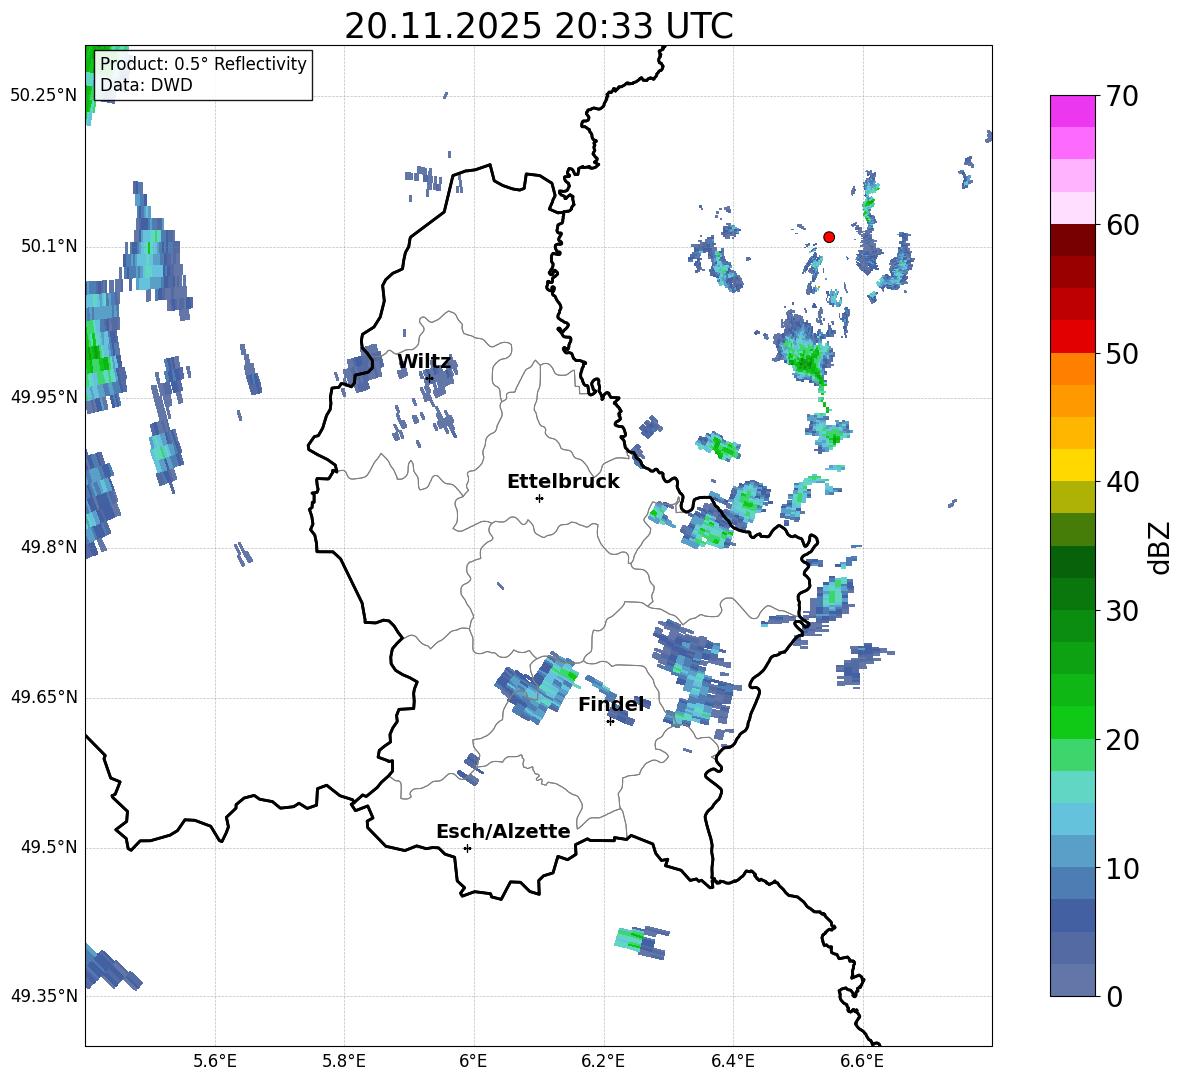The image size is (1184, 1081).
Task: Click the green echo cluster below the red dot
Action: pos(805,353)
